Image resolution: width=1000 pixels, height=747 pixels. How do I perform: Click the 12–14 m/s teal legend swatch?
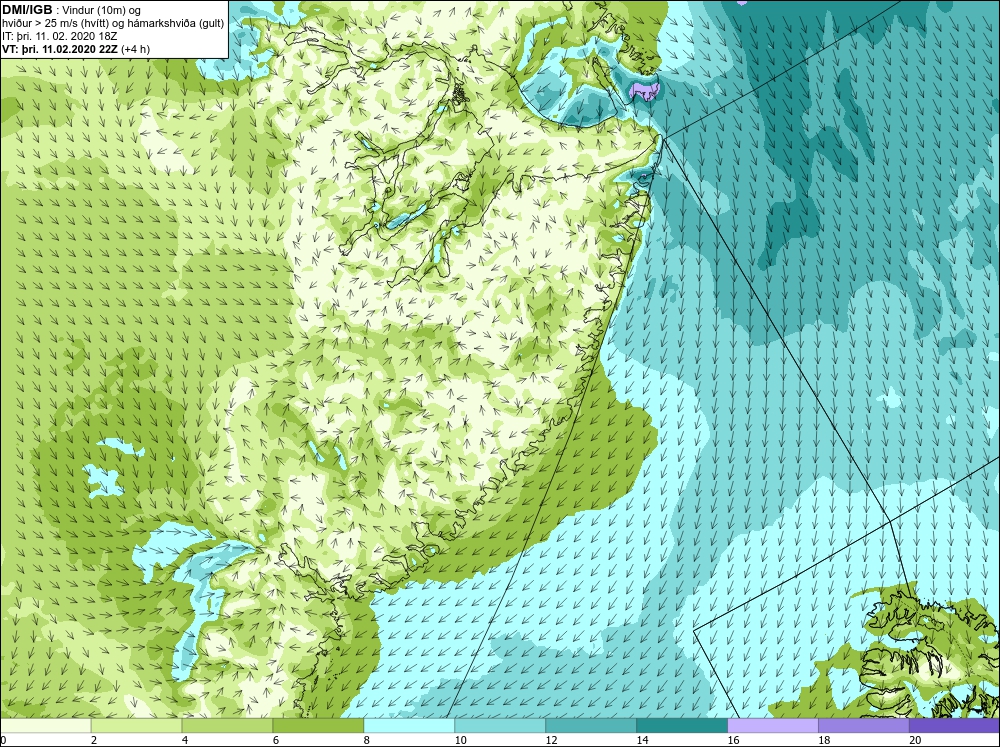[x=591, y=726]
